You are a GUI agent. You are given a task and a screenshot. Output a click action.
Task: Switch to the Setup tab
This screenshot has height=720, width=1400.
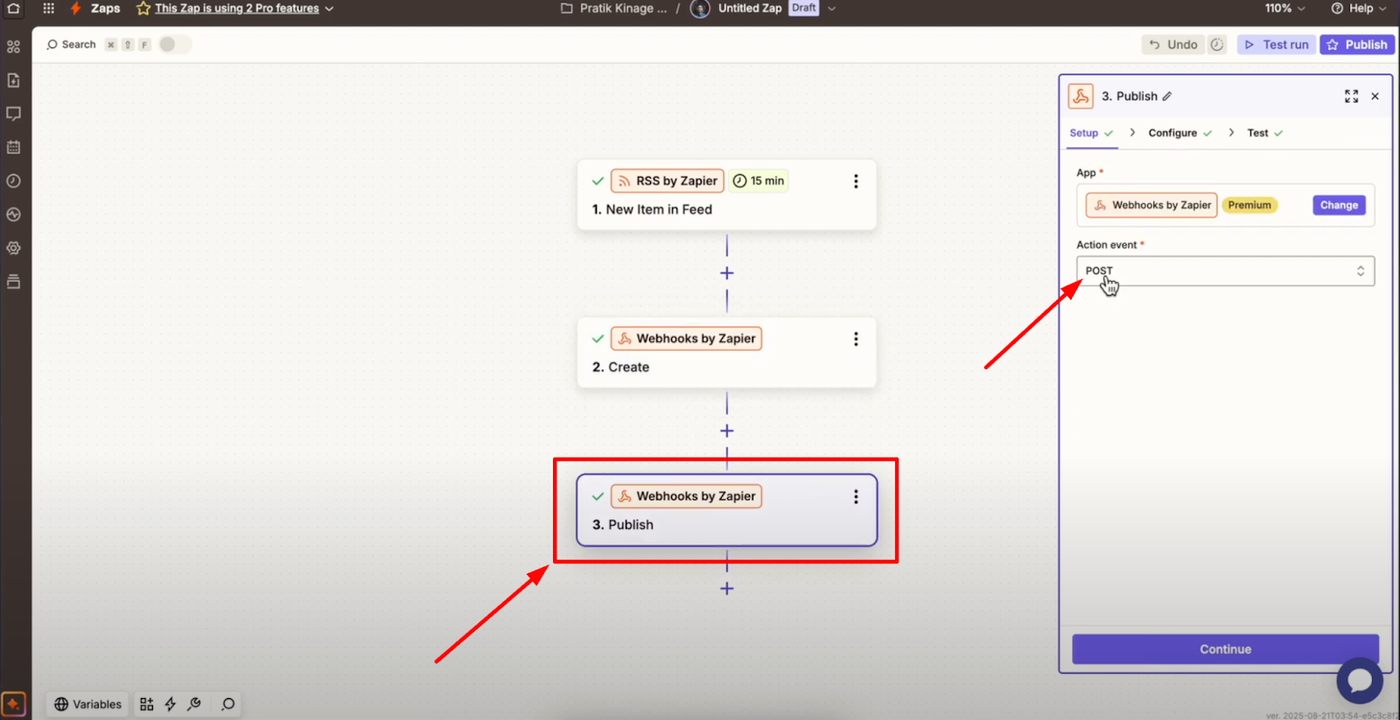tap(1092, 133)
